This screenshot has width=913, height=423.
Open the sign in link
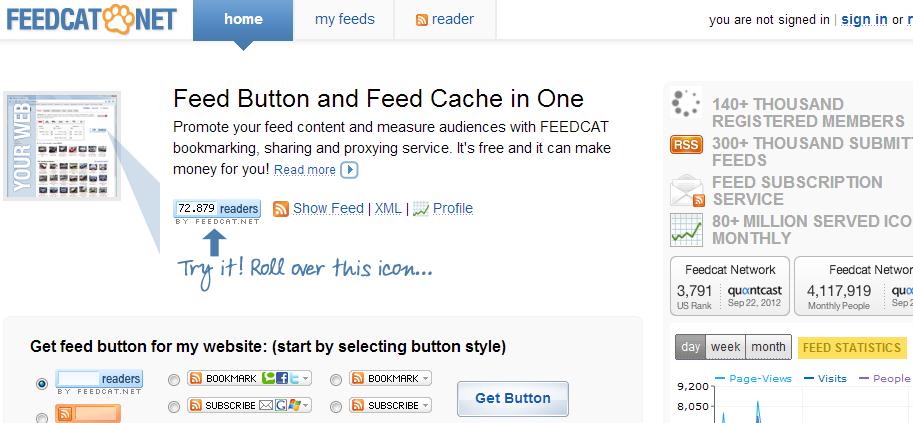pos(864,19)
